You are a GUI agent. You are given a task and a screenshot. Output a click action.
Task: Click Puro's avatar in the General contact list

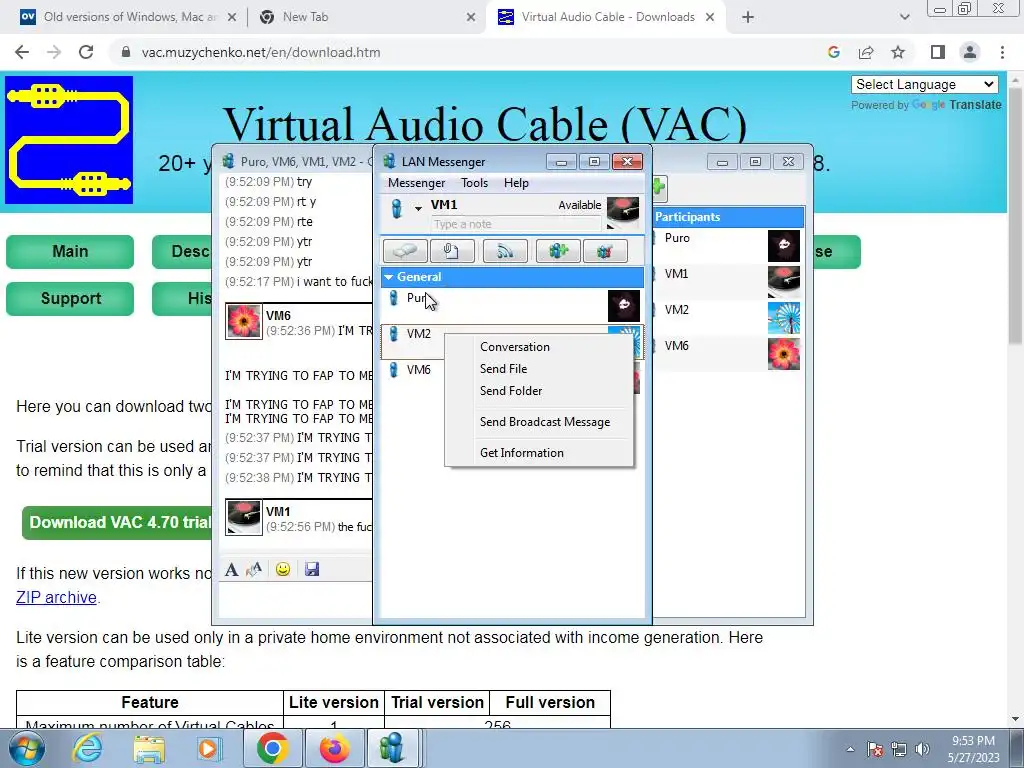point(624,306)
